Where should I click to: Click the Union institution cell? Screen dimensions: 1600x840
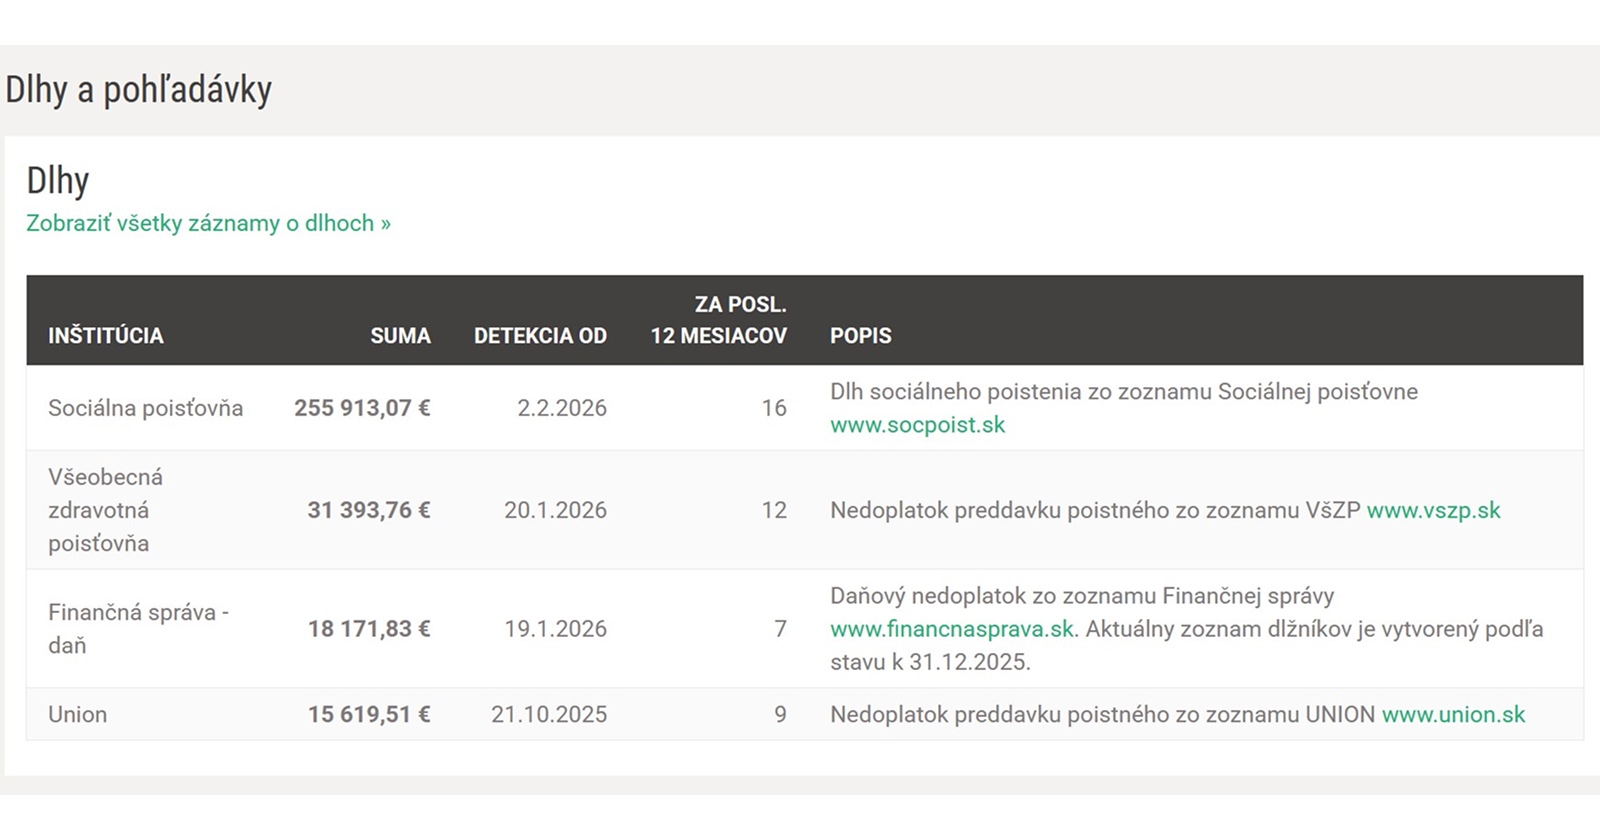tap(78, 715)
